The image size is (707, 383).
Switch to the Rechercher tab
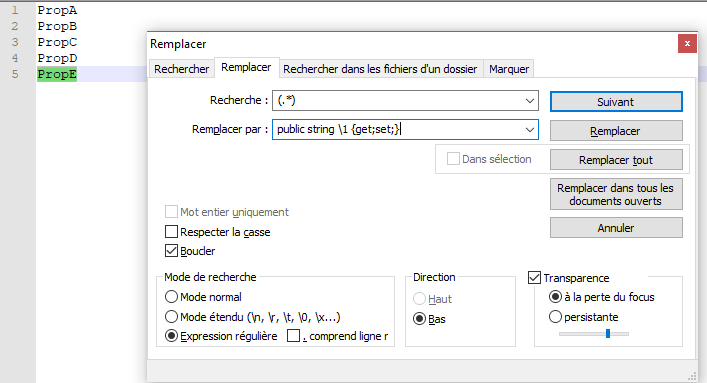point(182,69)
